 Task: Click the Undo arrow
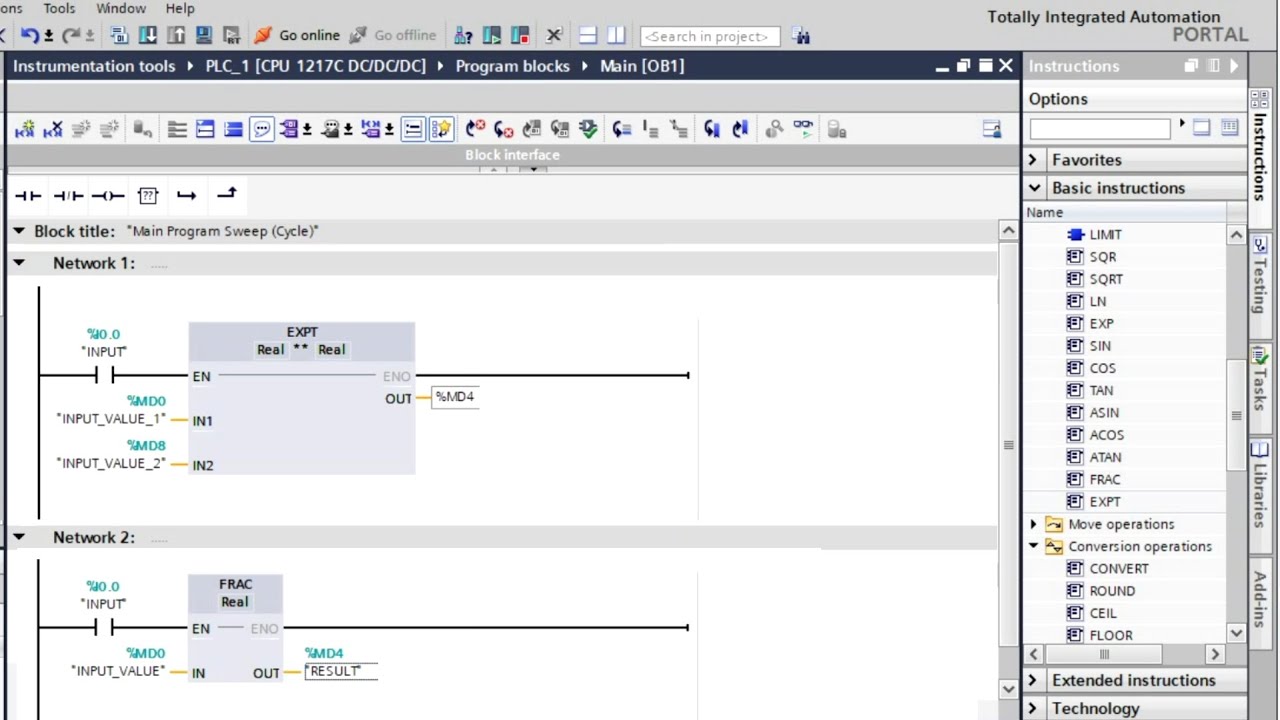coord(29,36)
